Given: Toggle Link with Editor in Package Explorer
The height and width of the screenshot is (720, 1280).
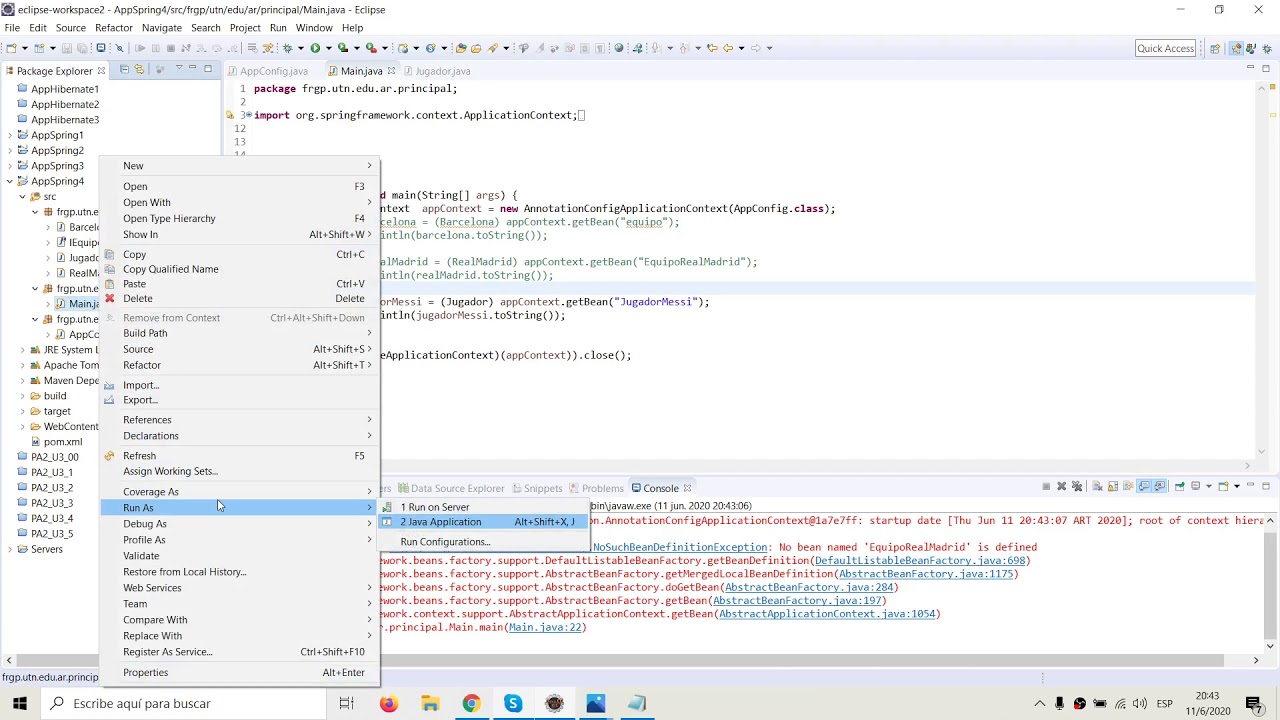Looking at the screenshot, I should [140, 69].
